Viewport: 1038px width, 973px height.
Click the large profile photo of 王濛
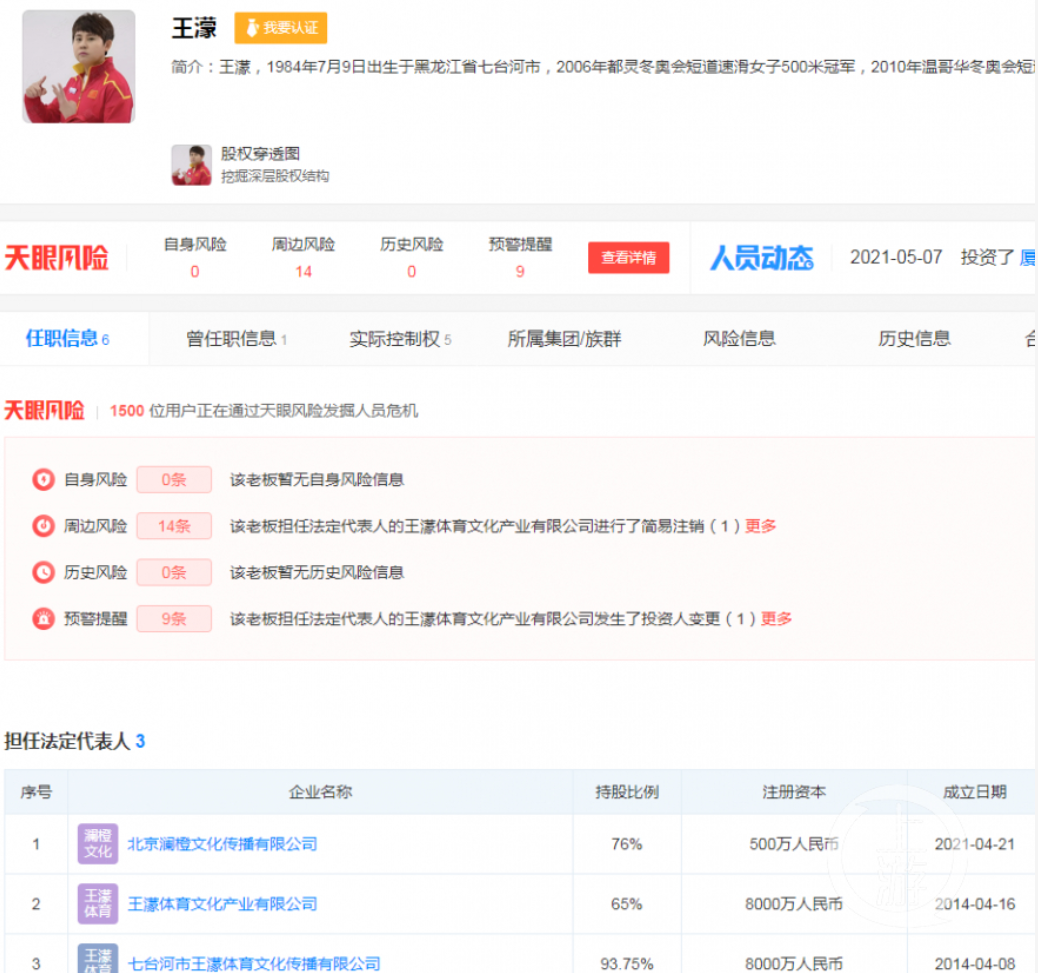click(x=79, y=66)
